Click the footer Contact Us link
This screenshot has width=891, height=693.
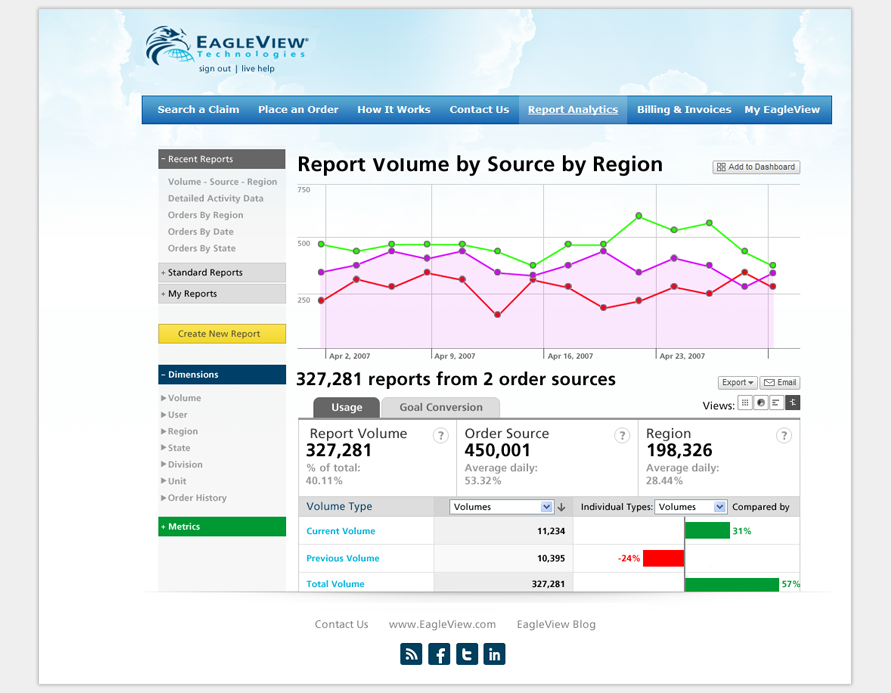point(342,624)
